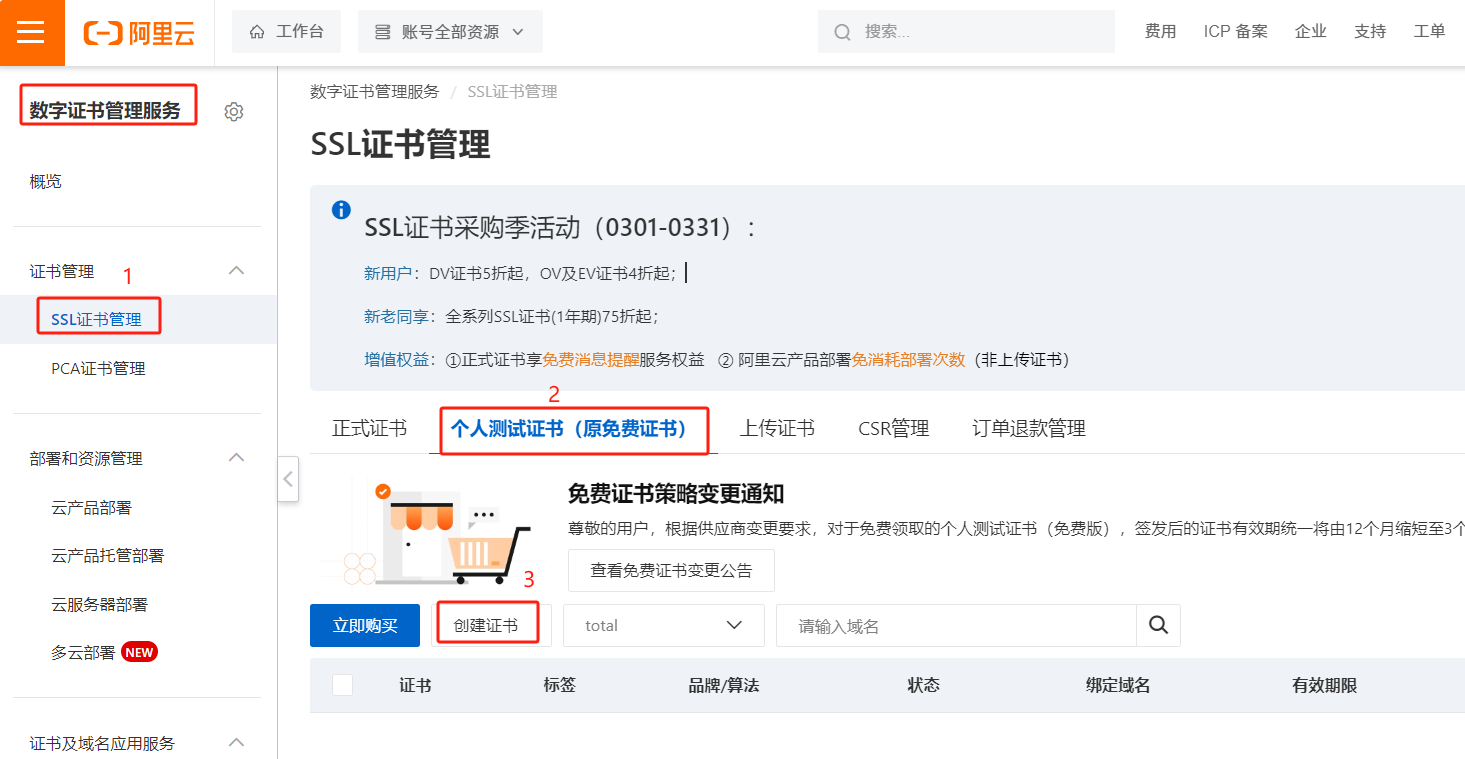Screen dimensions: 1465x759
Task: Click the blue info icon in banner
Action: tap(341, 210)
